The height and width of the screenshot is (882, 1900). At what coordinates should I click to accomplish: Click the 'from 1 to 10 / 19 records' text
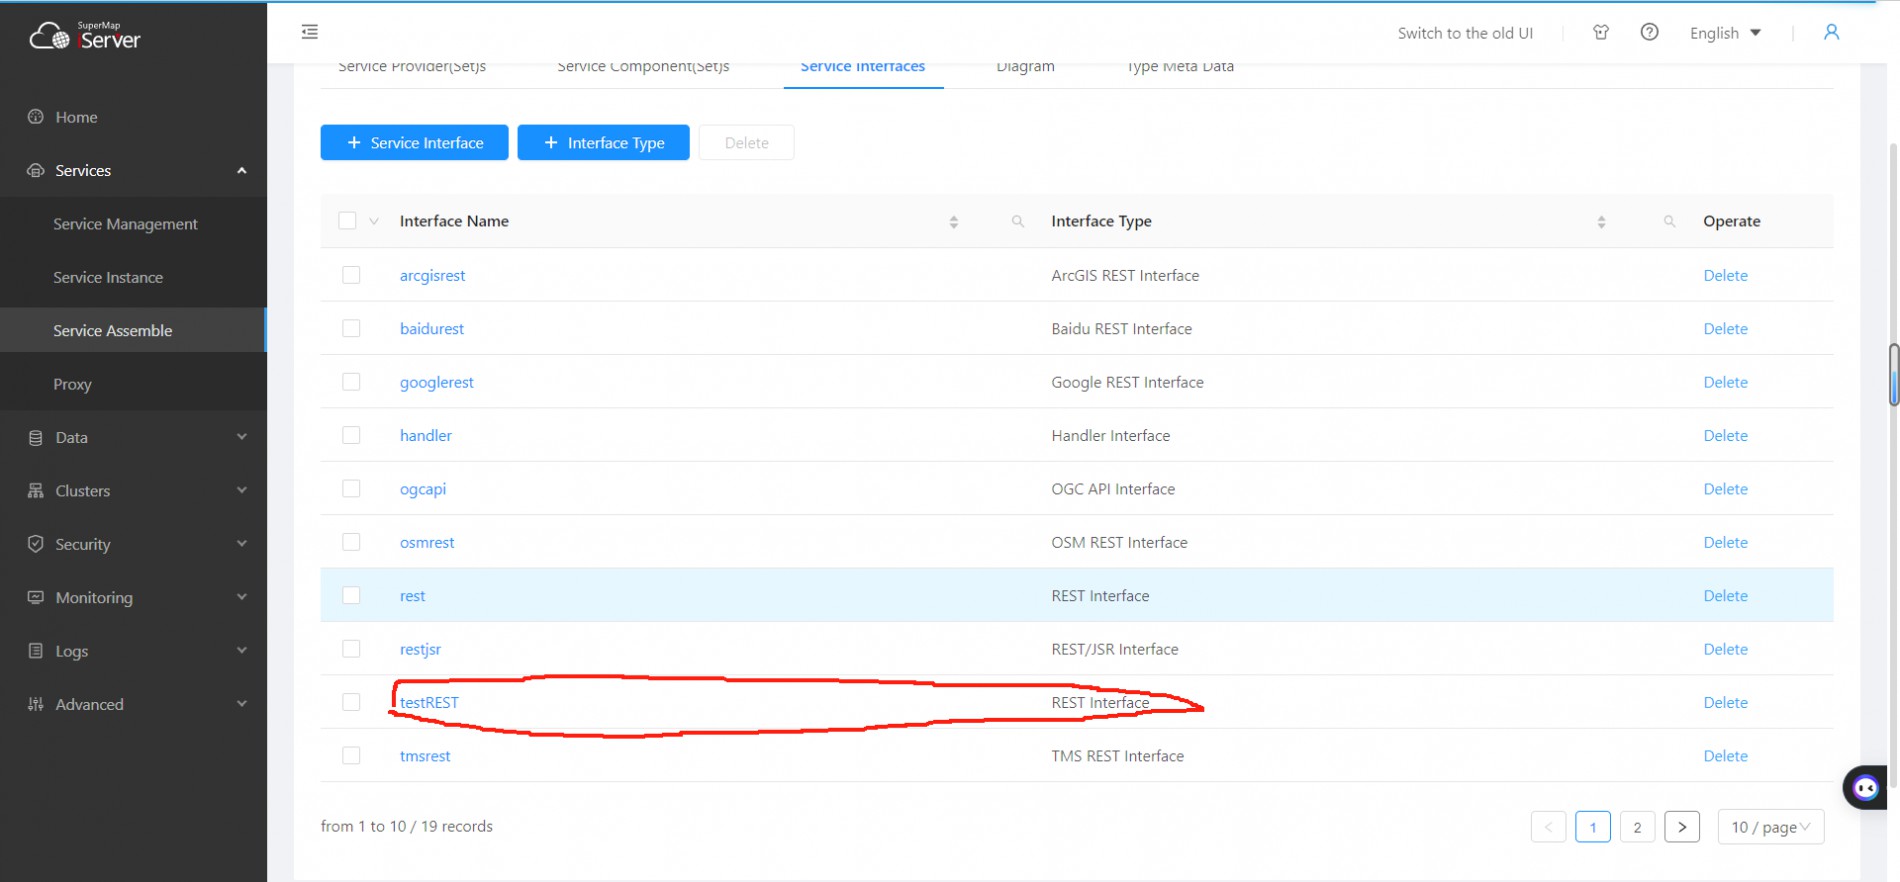(406, 826)
